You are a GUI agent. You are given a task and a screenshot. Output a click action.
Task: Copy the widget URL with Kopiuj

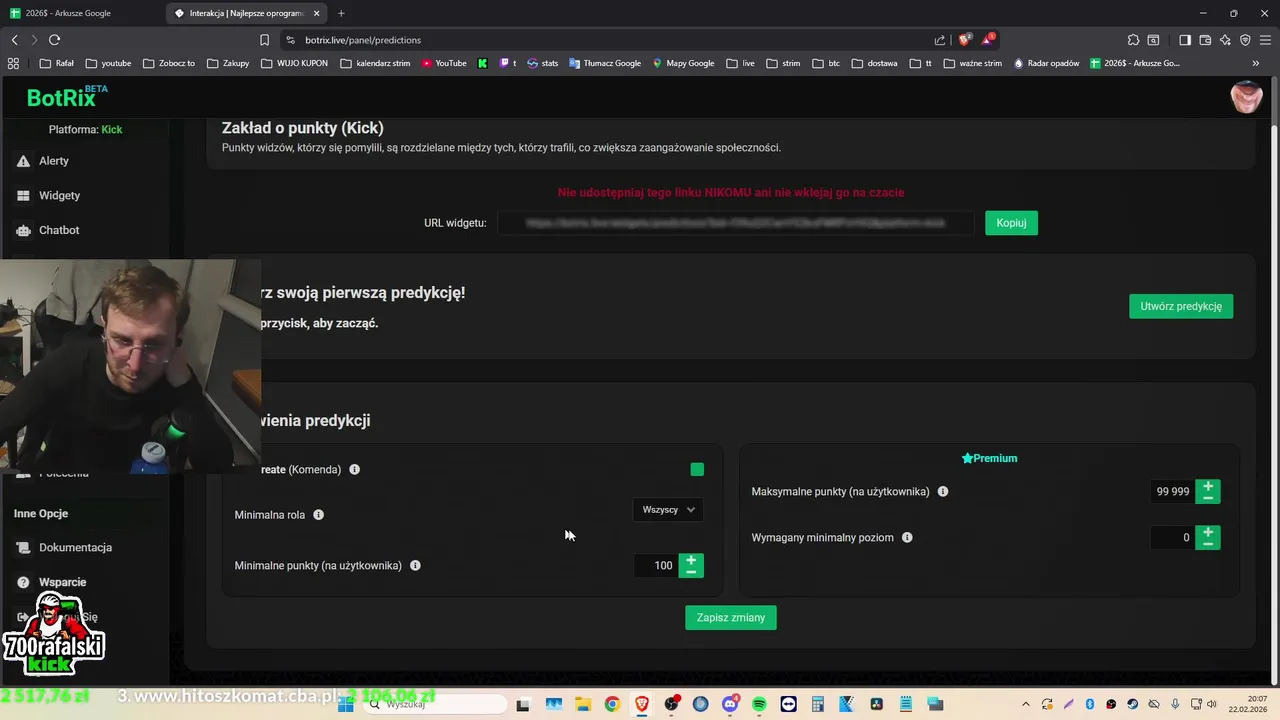click(1011, 223)
